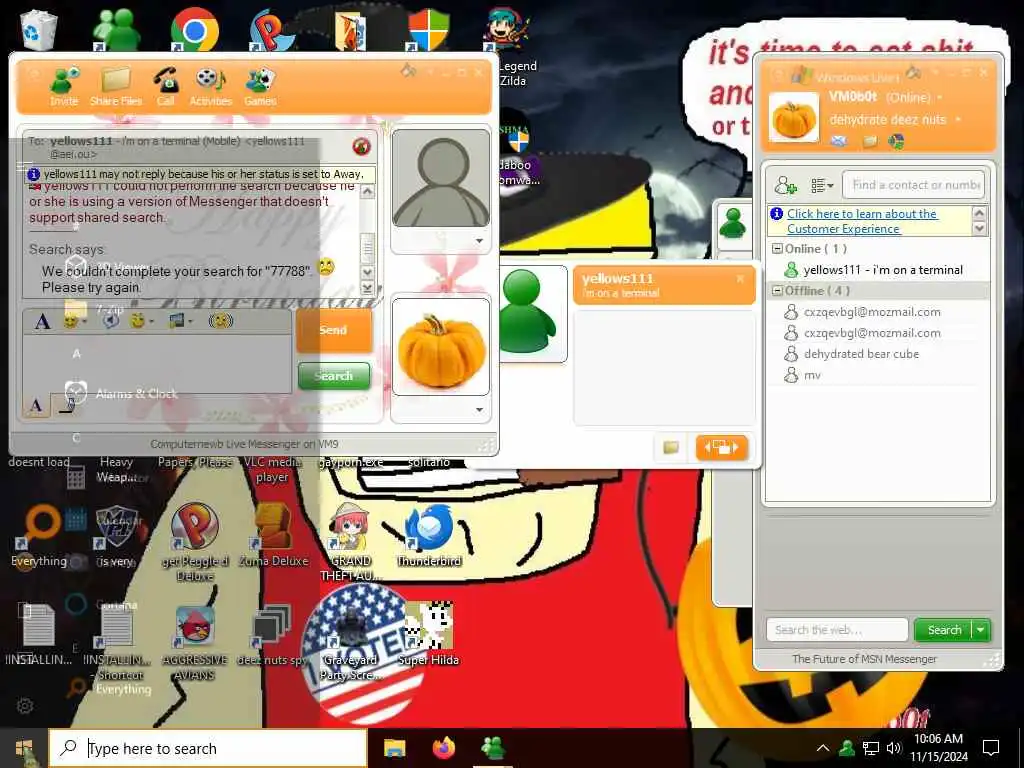Click the orange switch-window button in popup
The width and height of the screenshot is (1024, 768).
click(722, 447)
